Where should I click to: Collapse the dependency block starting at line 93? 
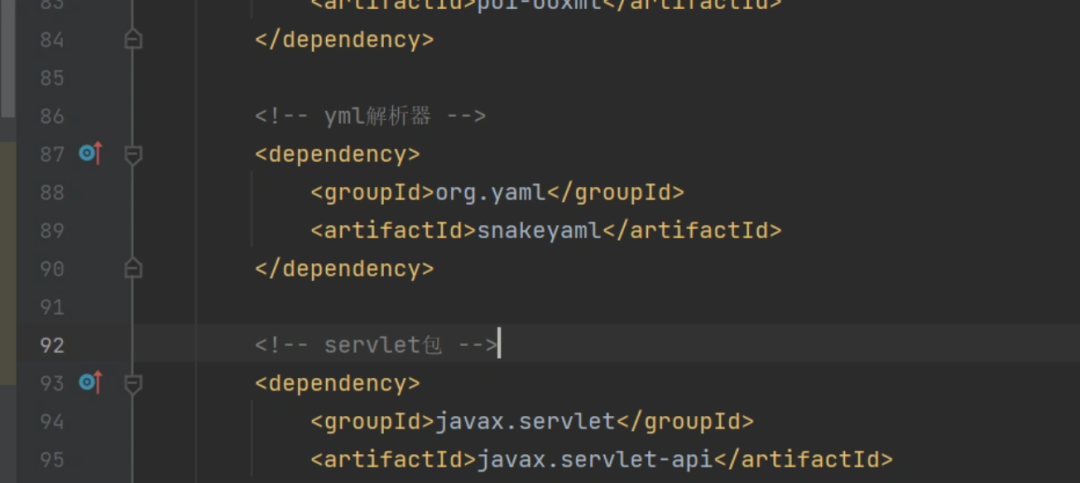click(x=133, y=383)
